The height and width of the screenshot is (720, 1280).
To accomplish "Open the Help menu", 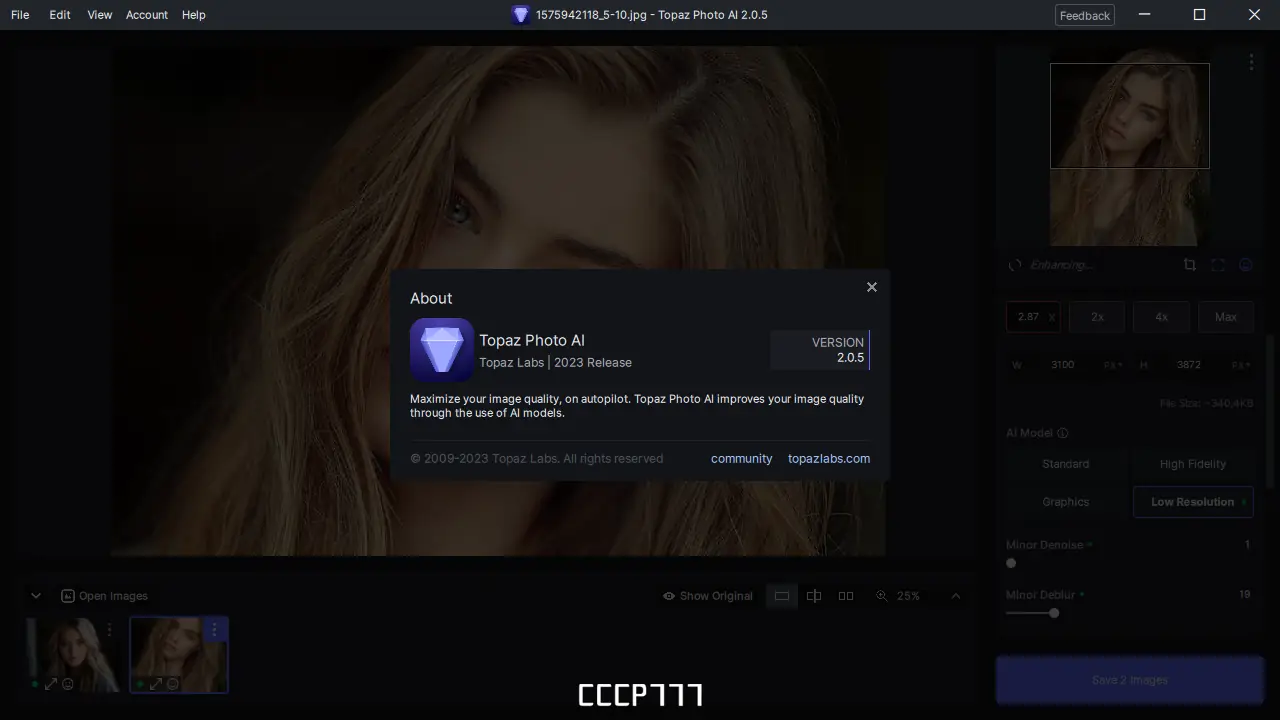I will (x=194, y=15).
